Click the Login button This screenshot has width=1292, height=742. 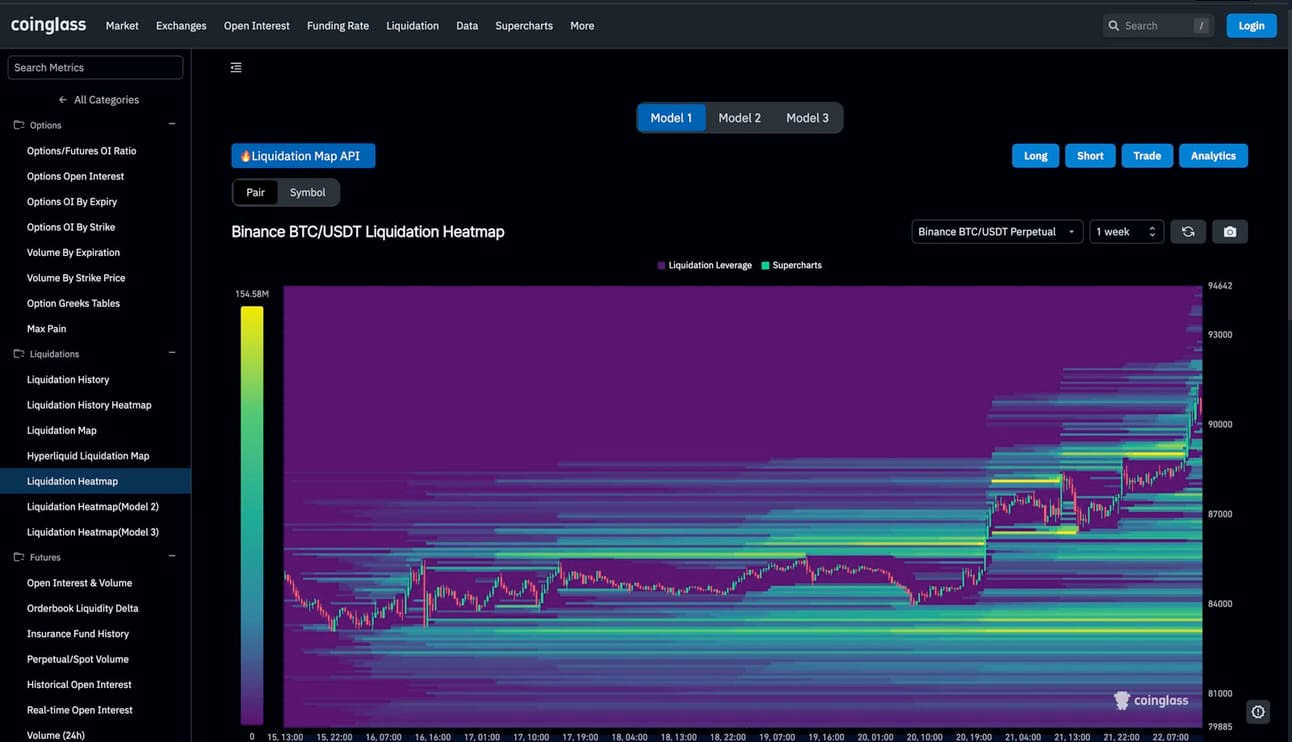pos(1251,26)
